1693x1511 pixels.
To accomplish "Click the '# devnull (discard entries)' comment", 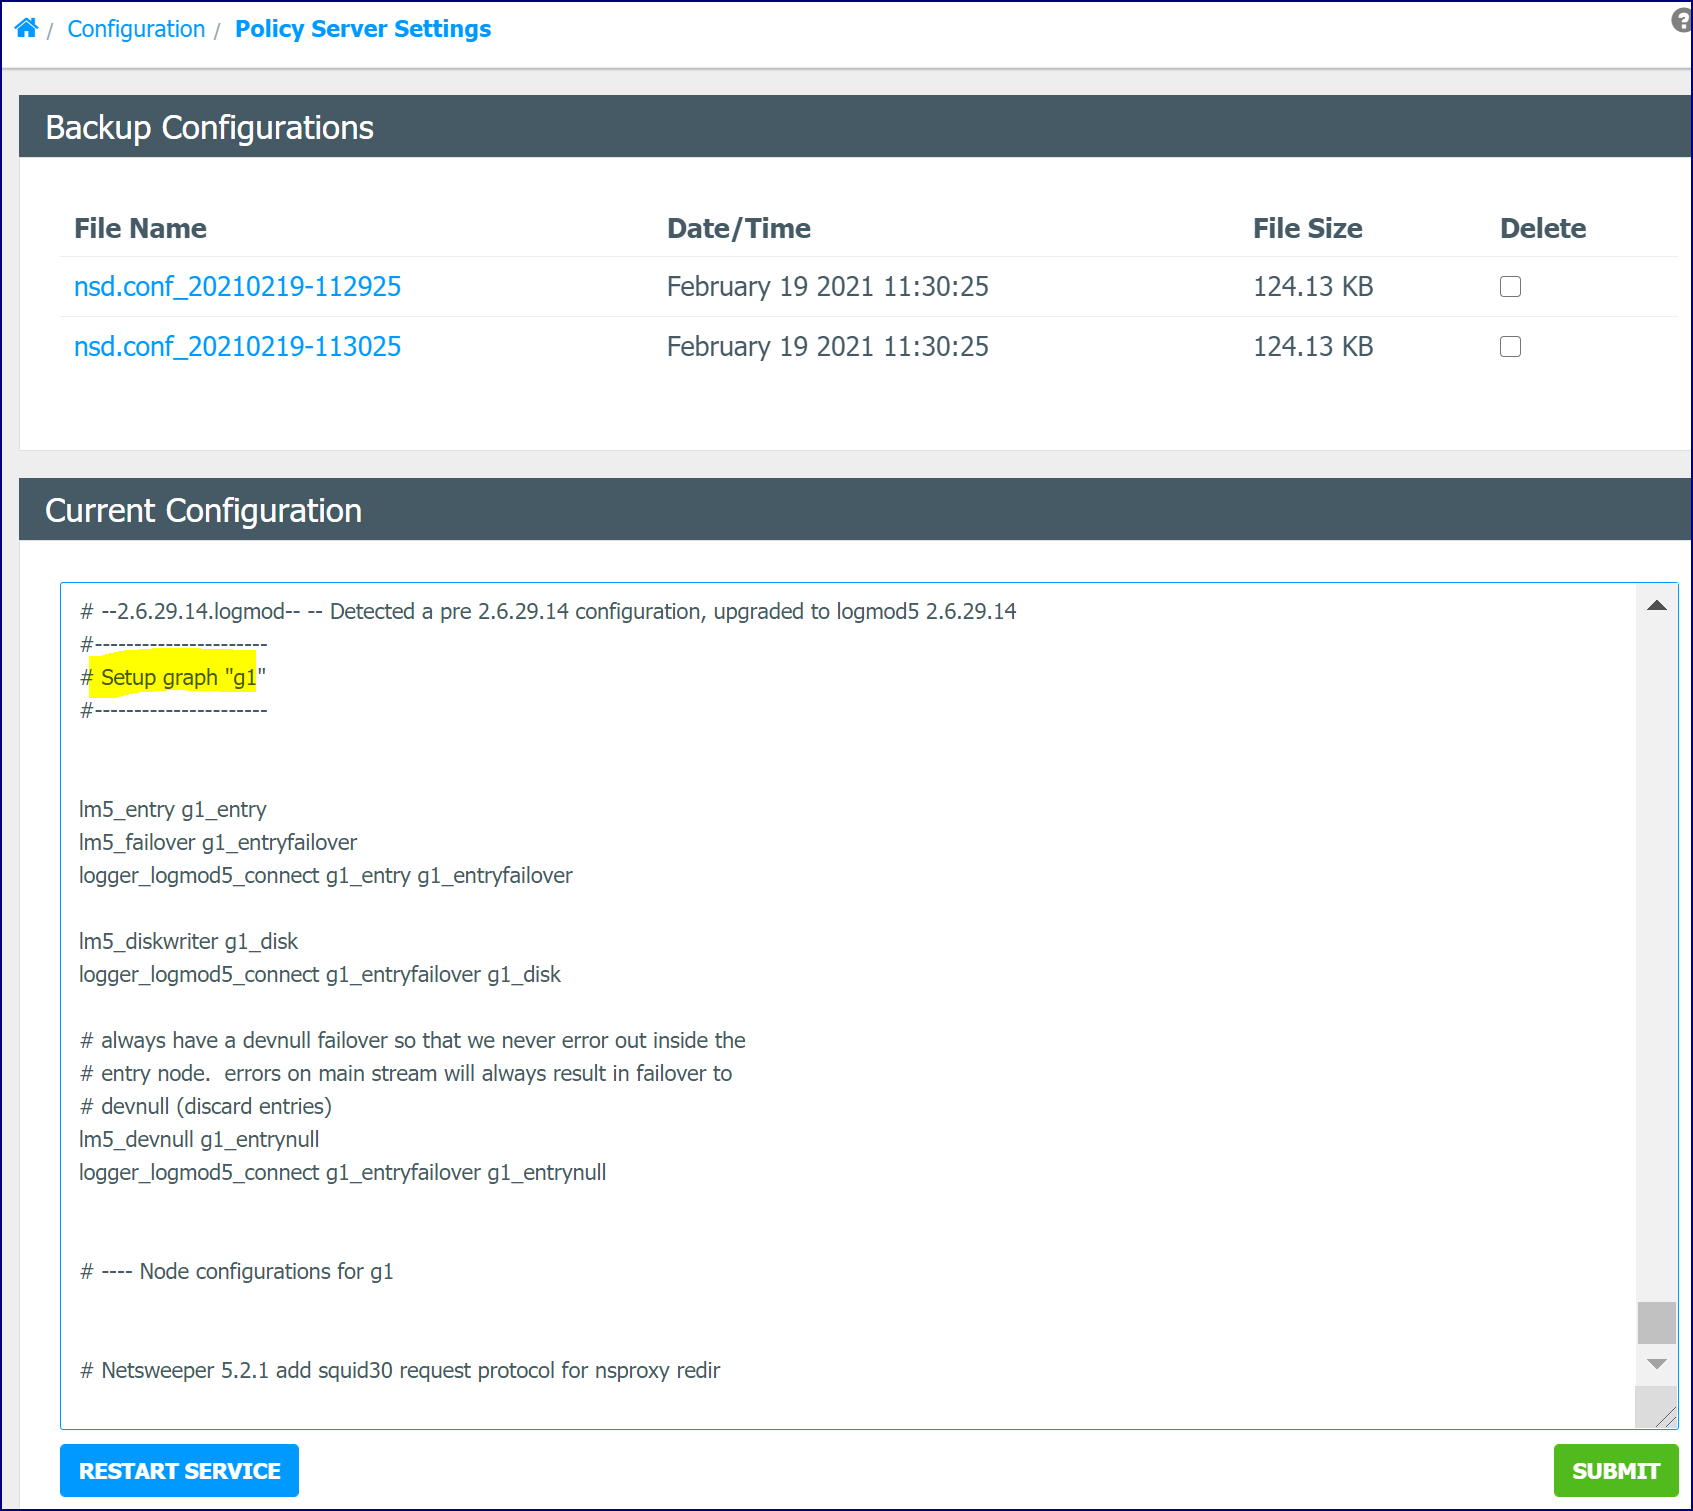I will coord(206,1106).
